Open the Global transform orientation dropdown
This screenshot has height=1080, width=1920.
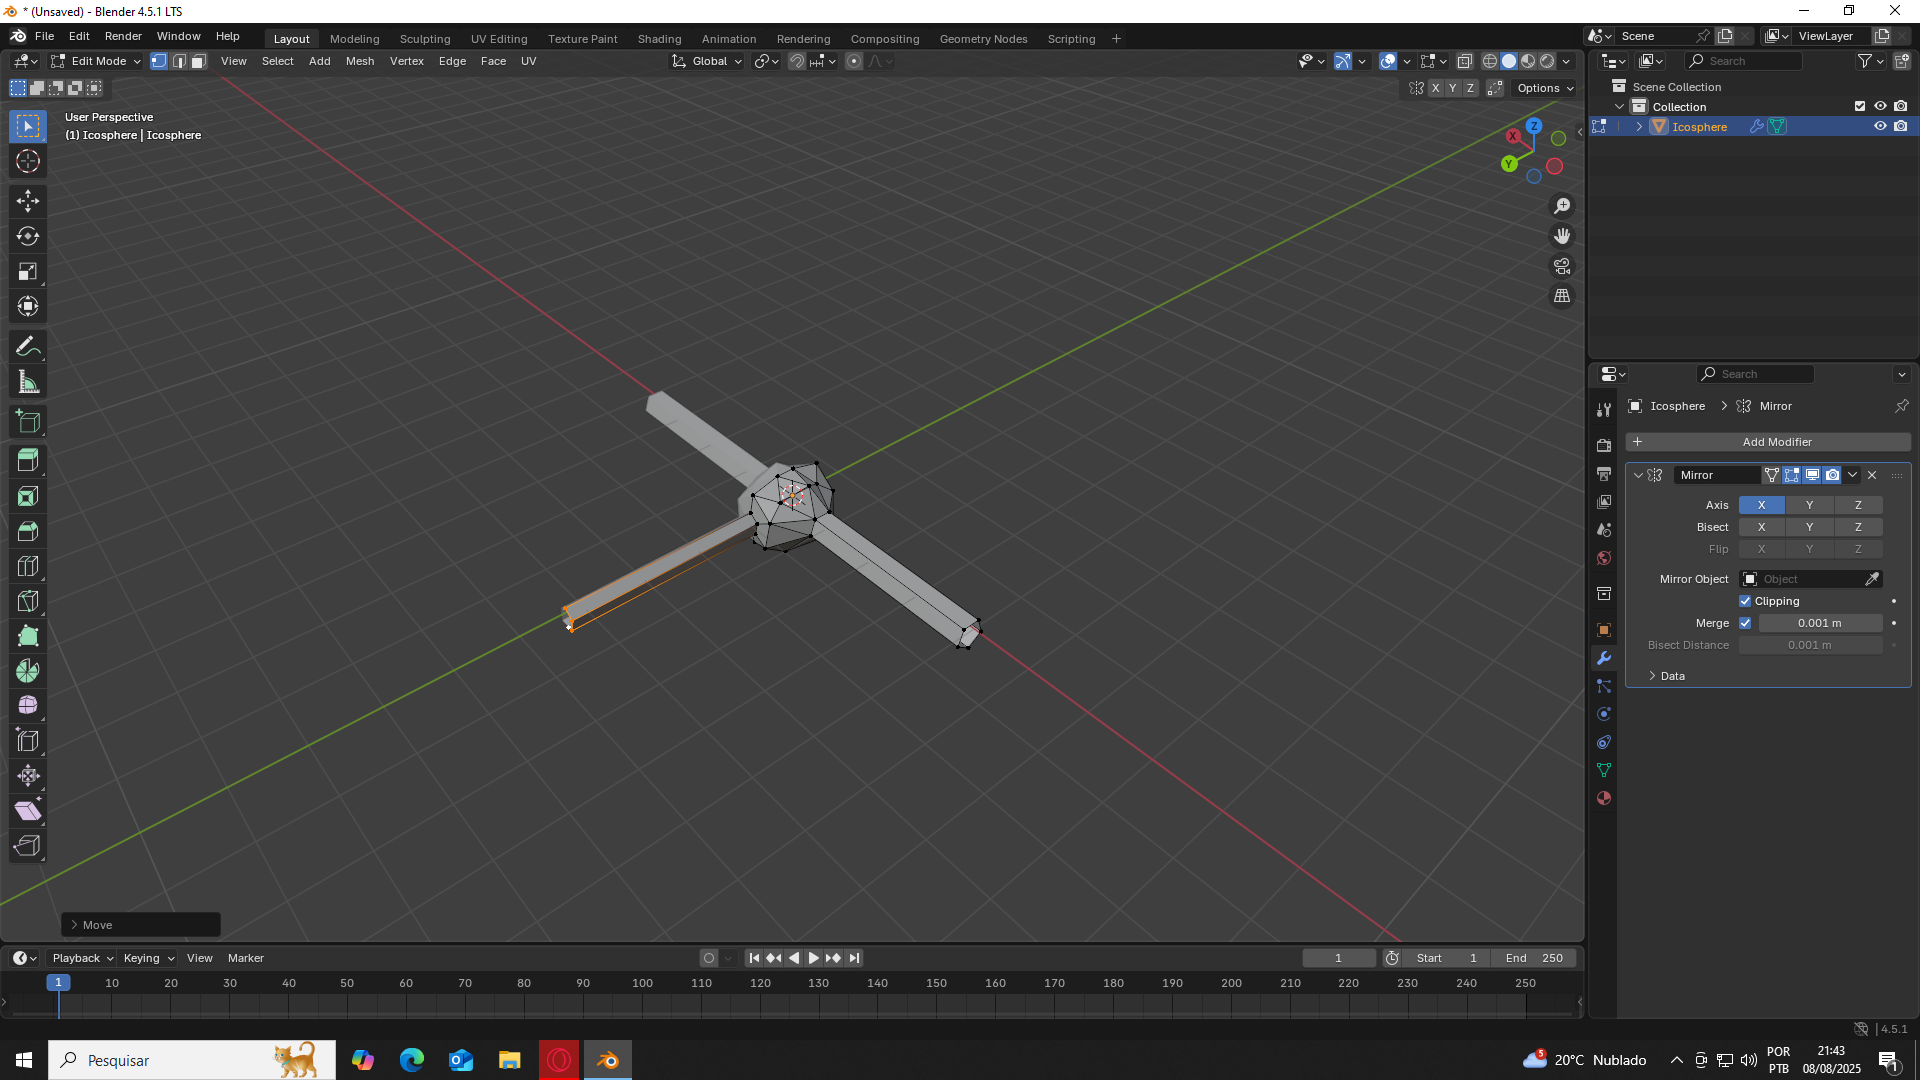[708, 61]
